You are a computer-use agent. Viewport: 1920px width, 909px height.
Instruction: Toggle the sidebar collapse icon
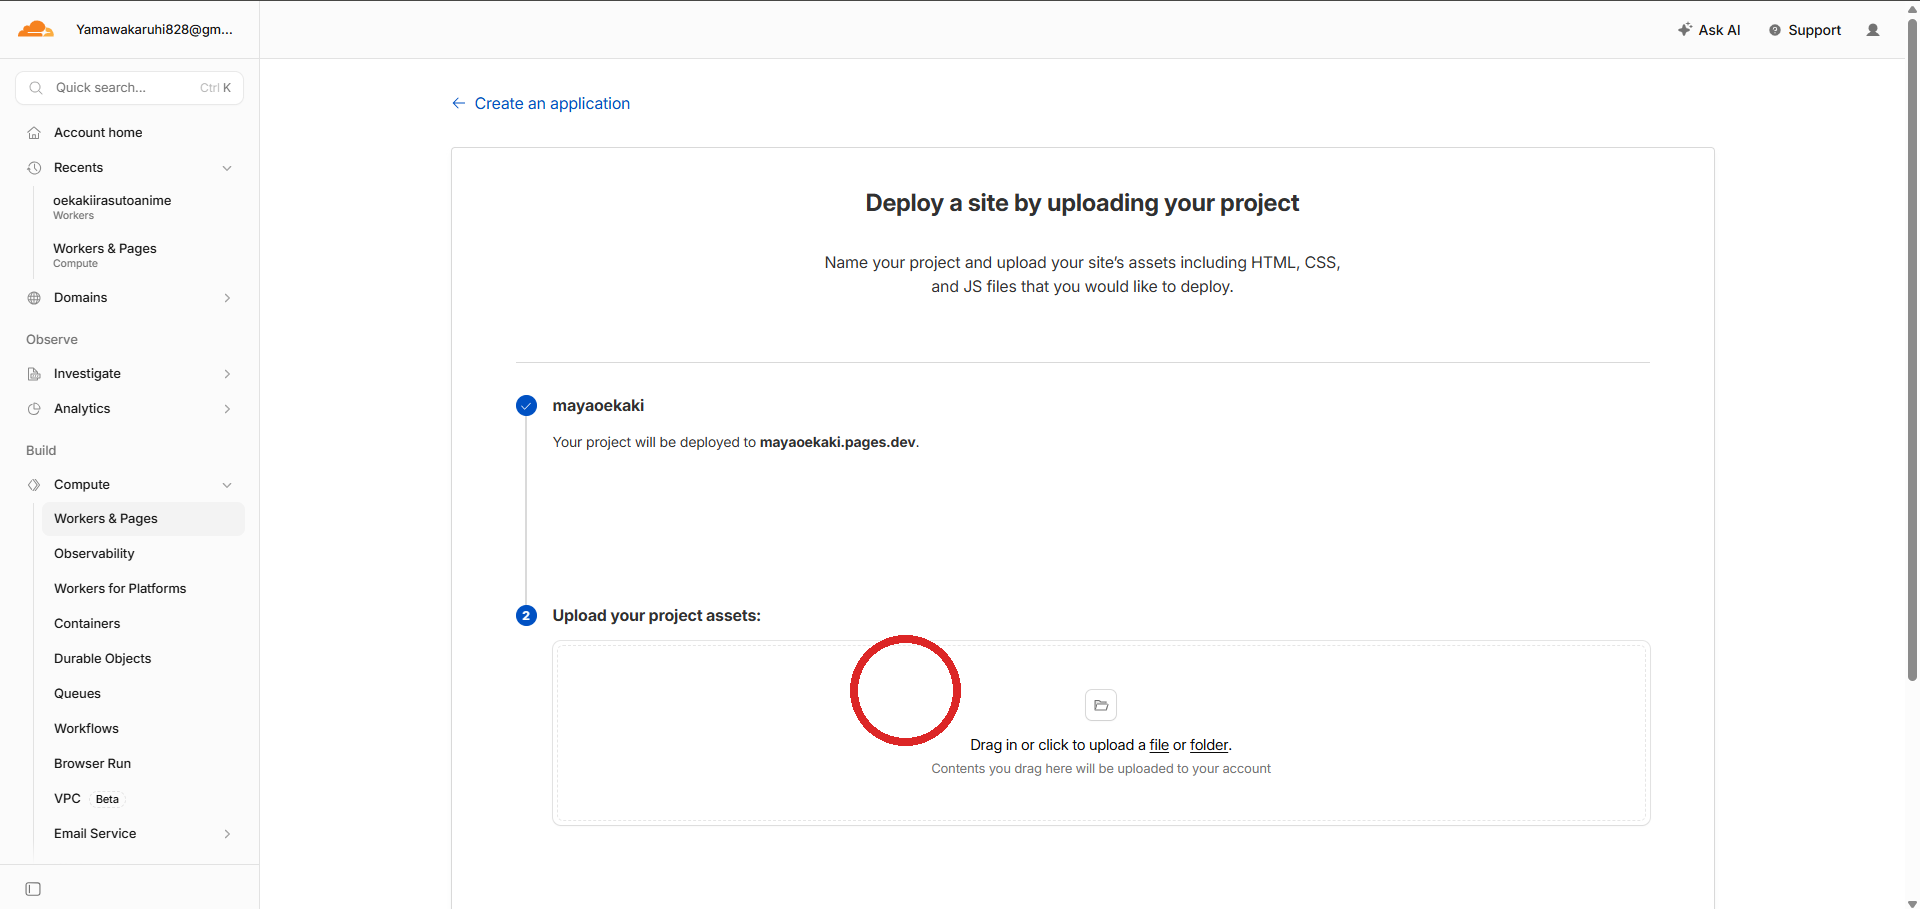pos(33,889)
